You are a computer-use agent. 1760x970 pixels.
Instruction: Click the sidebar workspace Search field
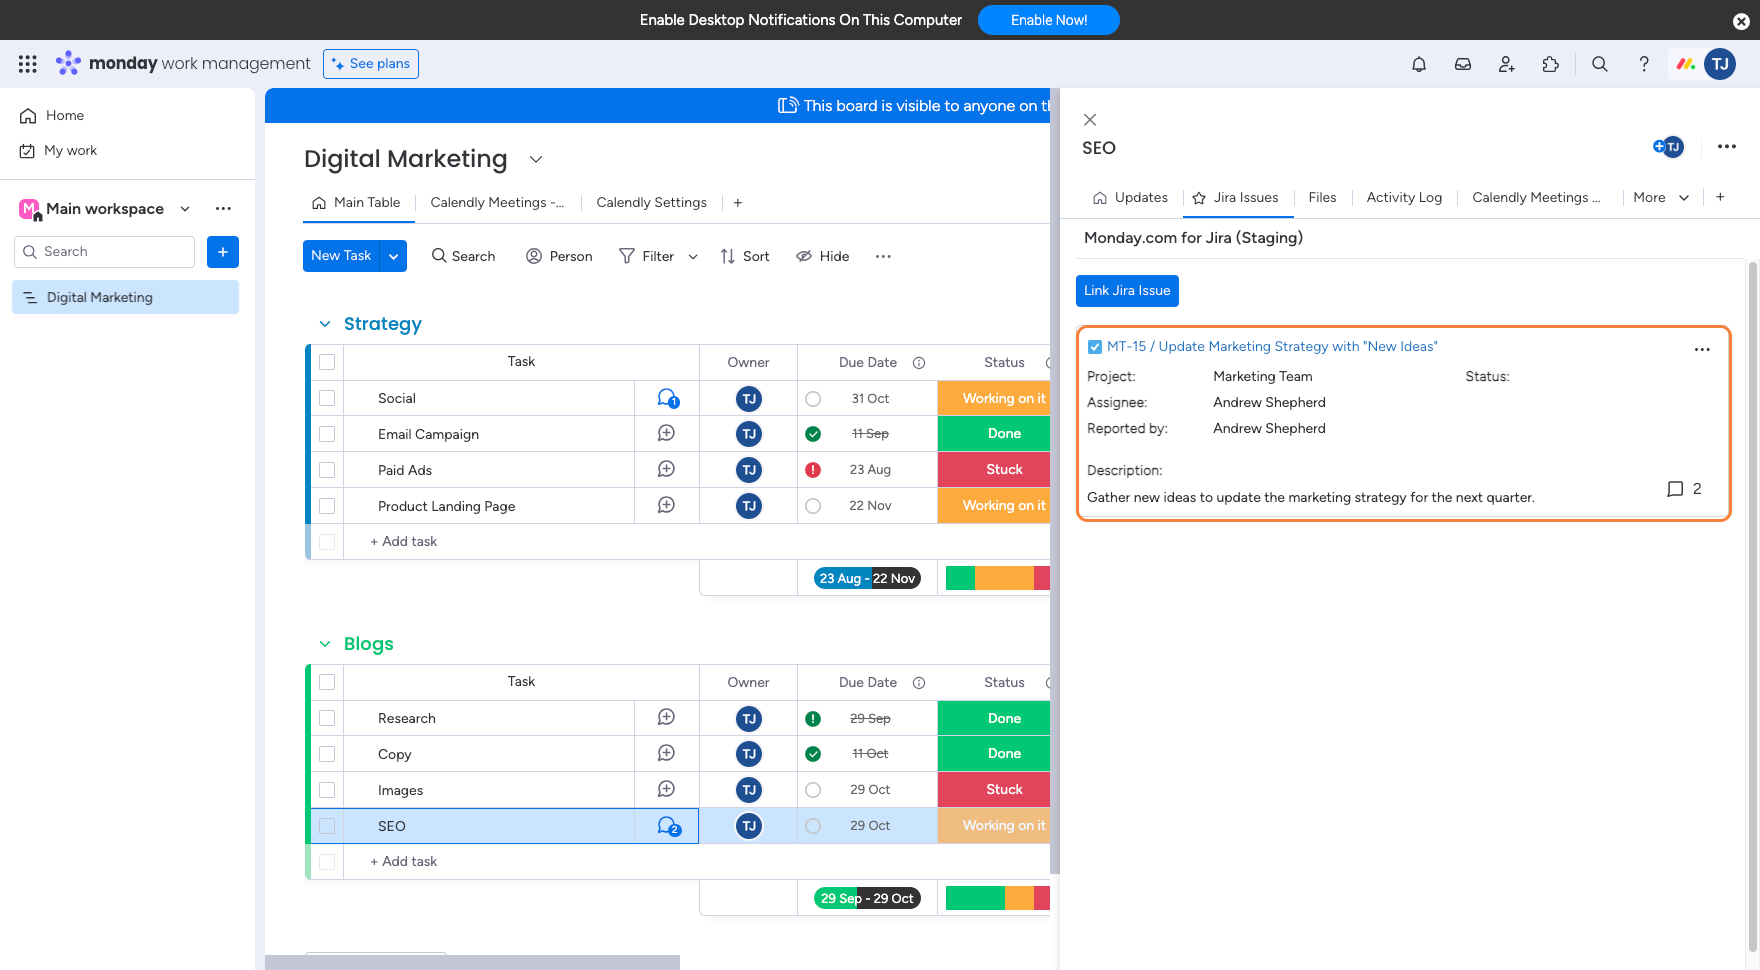(x=105, y=252)
